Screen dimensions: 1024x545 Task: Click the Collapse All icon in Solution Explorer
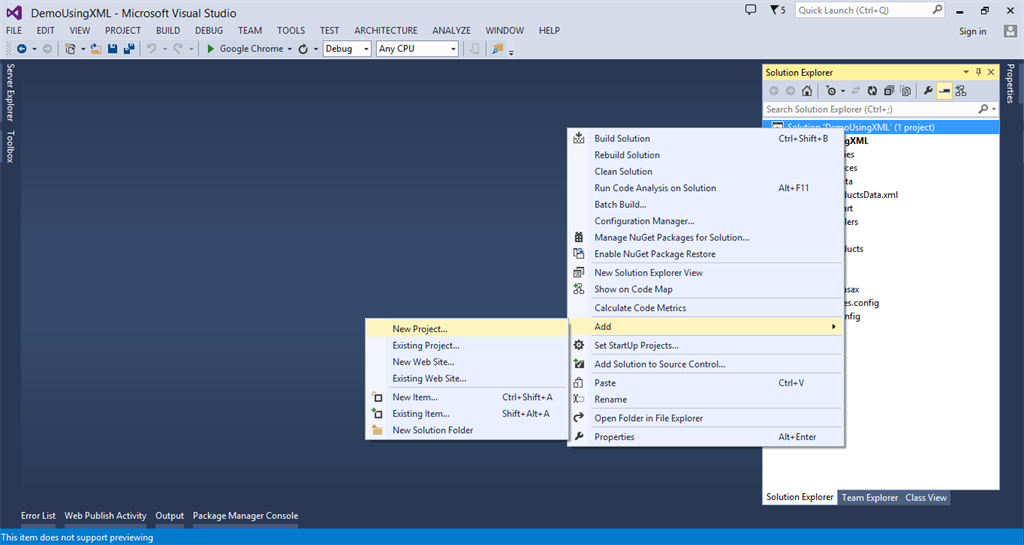pos(889,91)
